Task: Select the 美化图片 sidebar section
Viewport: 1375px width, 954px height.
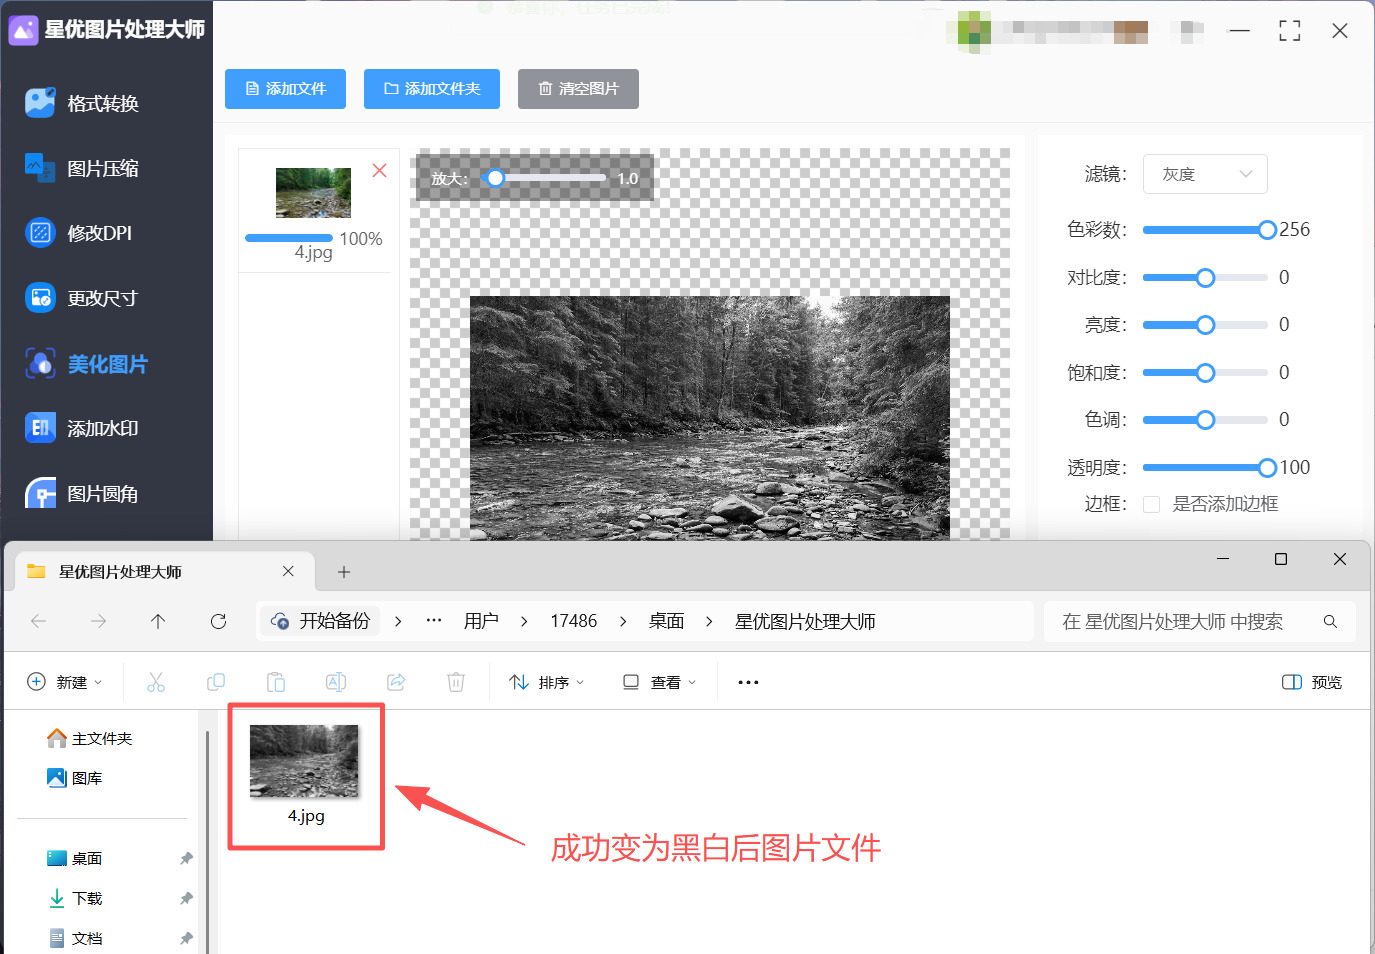Action: point(88,364)
